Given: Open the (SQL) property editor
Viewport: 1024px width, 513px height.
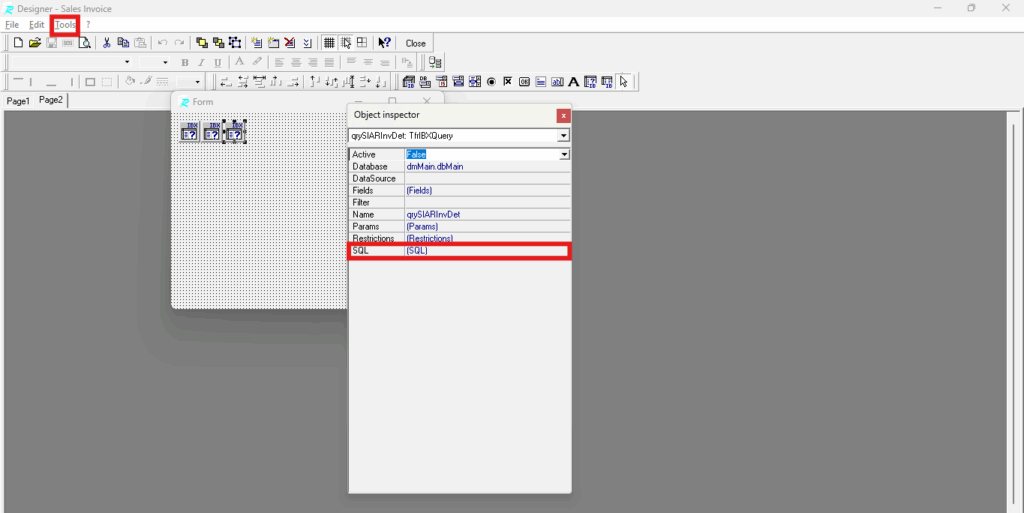Looking at the screenshot, I should (x=487, y=251).
